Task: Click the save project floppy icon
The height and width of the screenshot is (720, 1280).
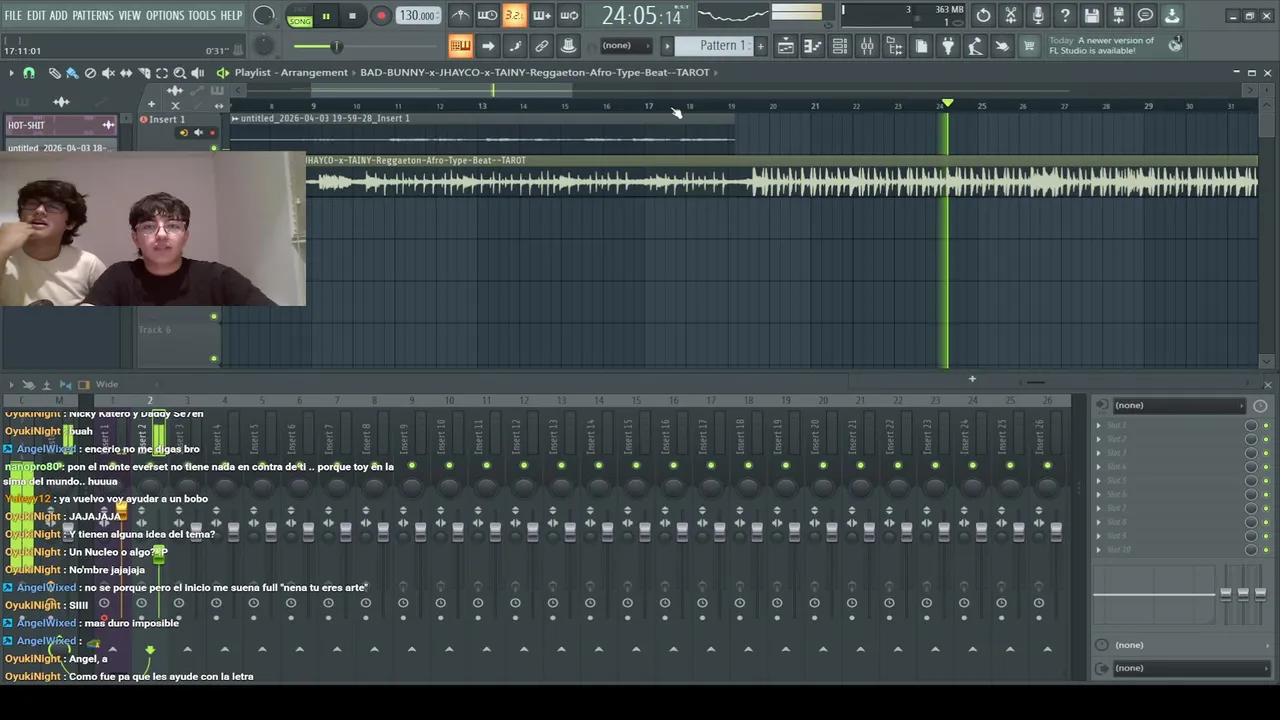Action: click(x=1092, y=15)
